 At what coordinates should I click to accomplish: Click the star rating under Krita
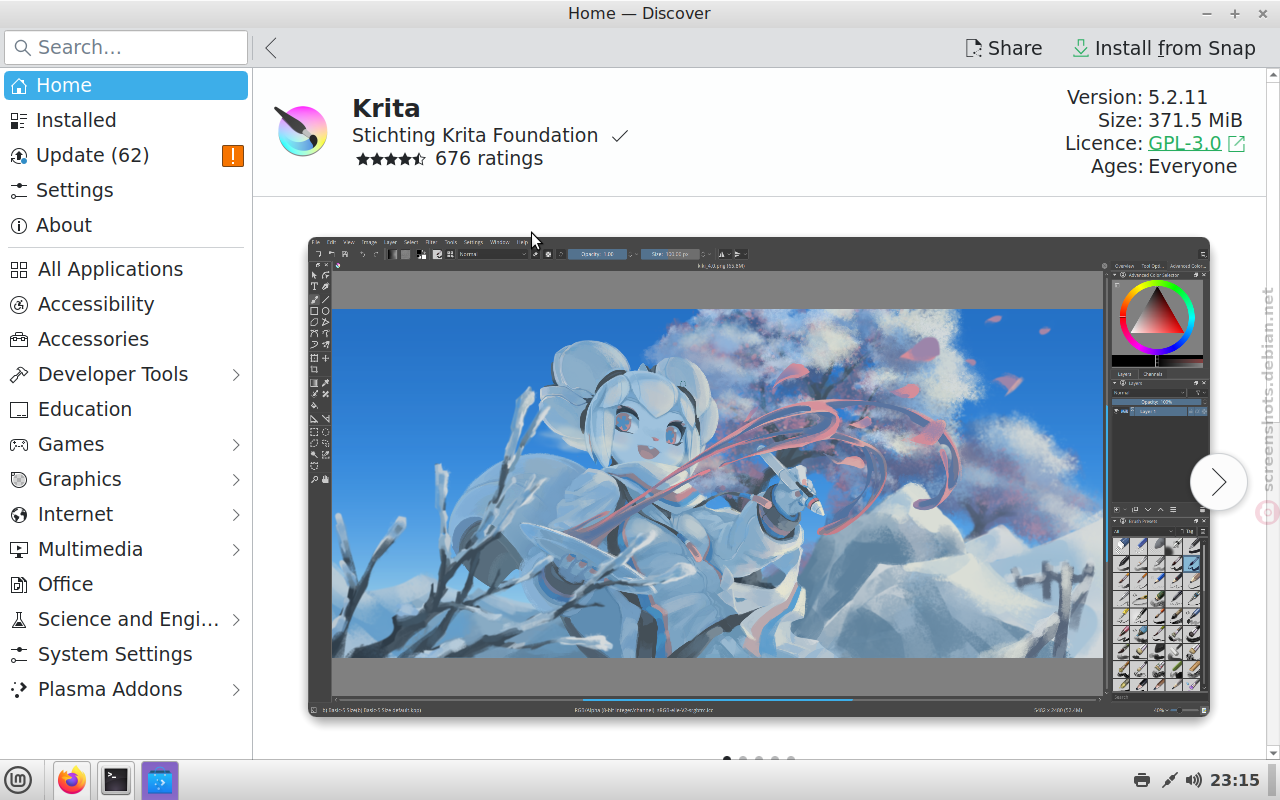[x=390, y=159]
